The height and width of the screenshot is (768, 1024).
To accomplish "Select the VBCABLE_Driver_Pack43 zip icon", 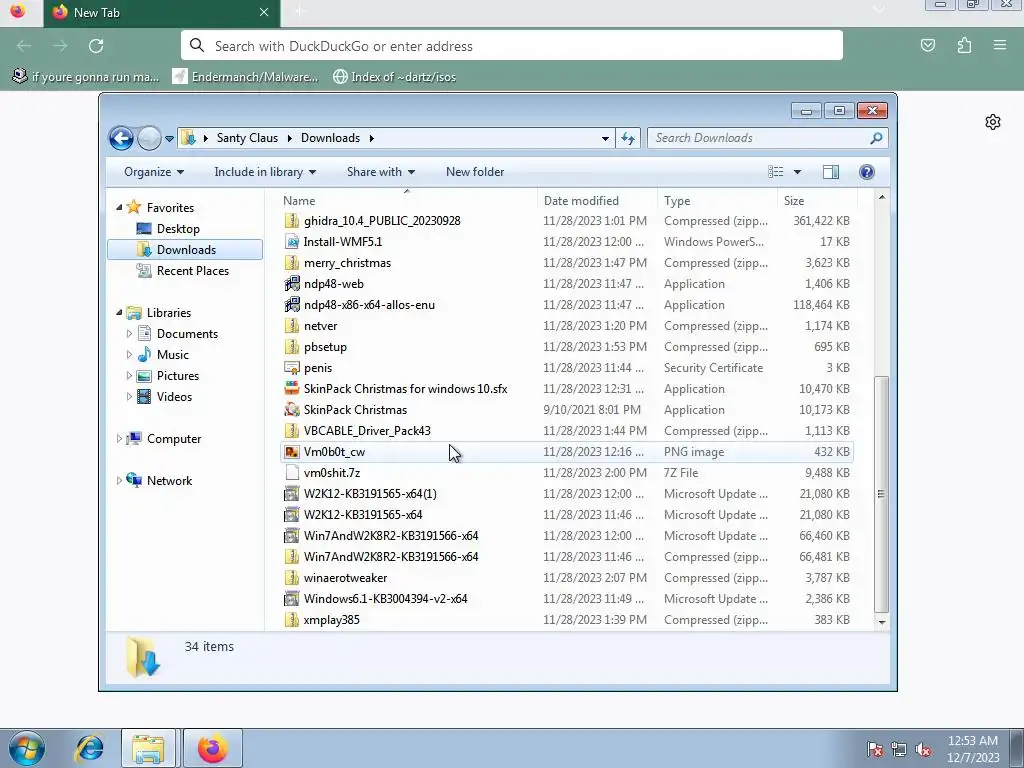I will pos(292,430).
